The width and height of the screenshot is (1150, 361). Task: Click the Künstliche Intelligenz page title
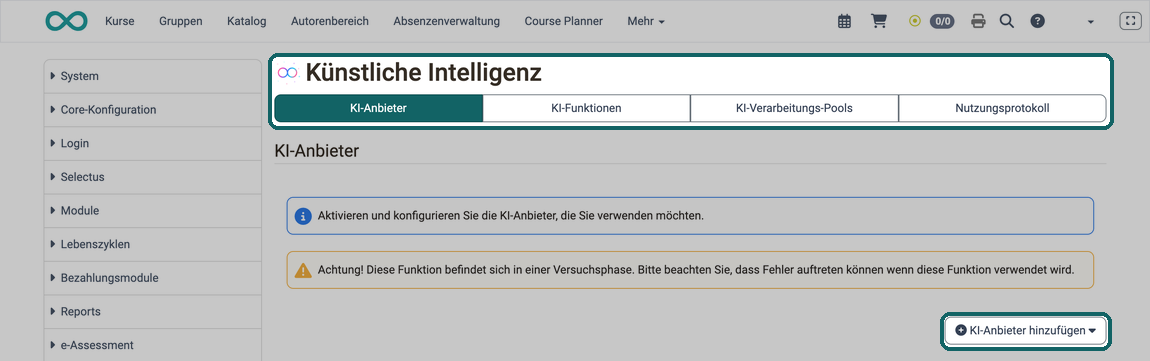pyautogui.click(x=424, y=73)
